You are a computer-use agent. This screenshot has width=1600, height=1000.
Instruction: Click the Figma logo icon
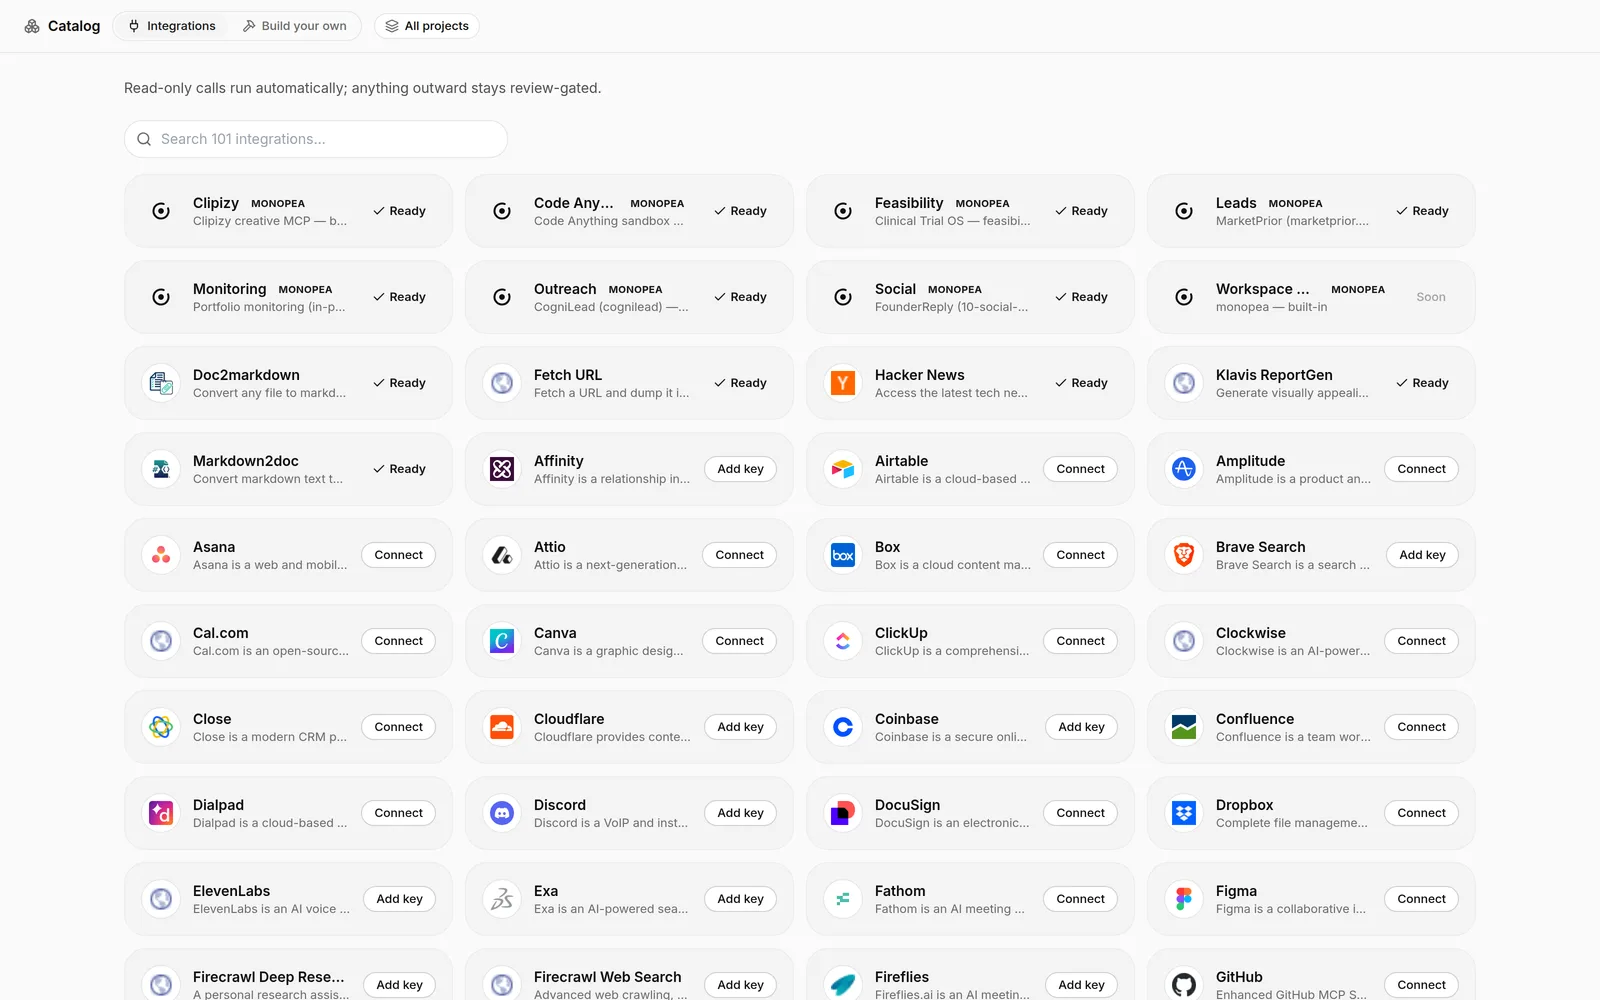pos(1184,899)
